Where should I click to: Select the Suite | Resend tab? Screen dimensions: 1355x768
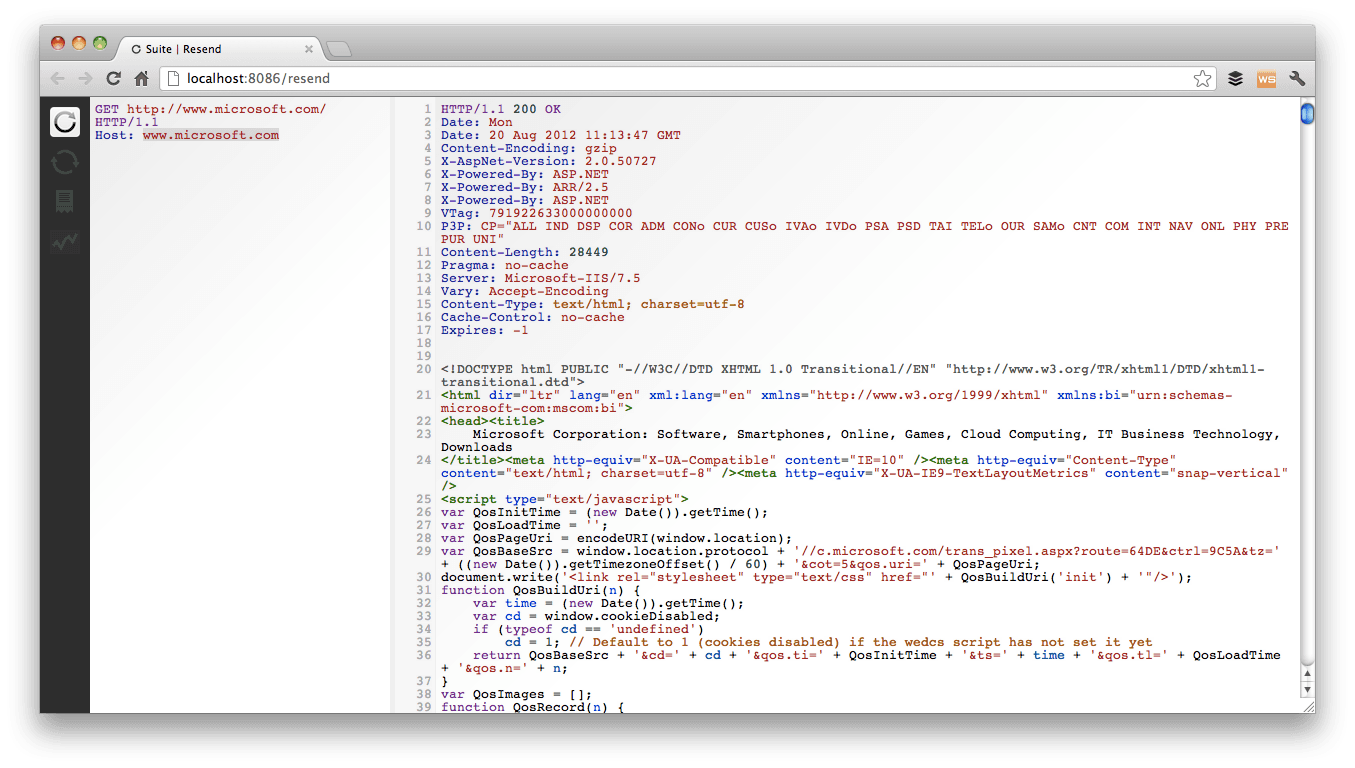pyautogui.click(x=218, y=49)
